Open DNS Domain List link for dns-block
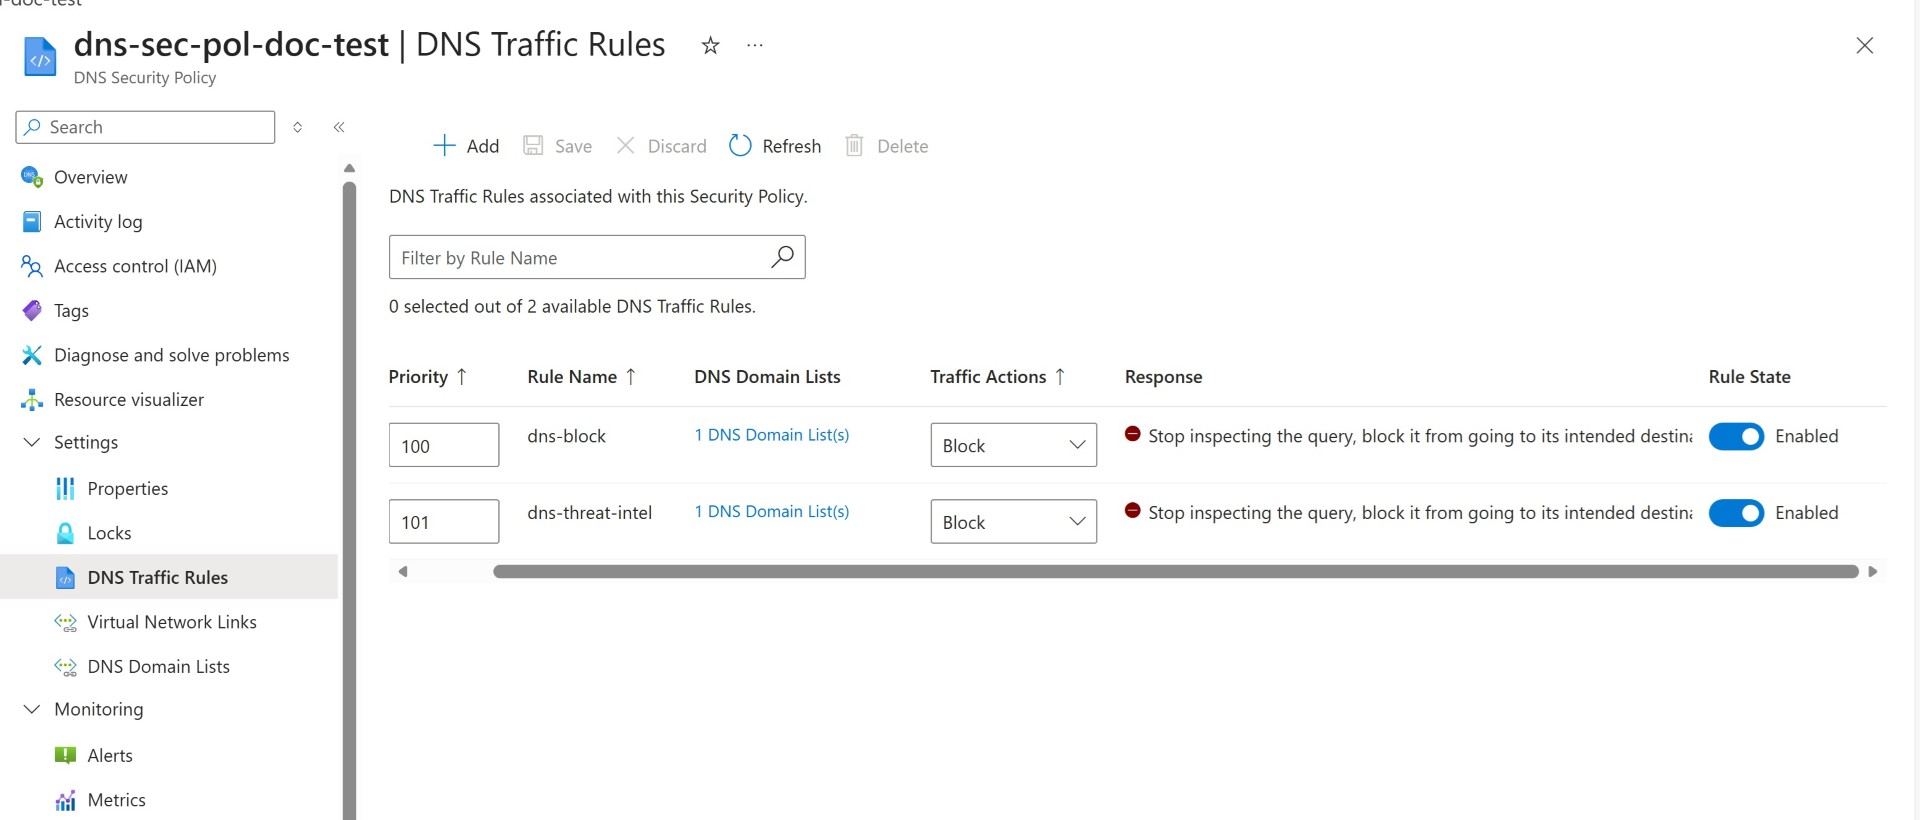Image resolution: width=1920 pixels, height=820 pixels. click(x=772, y=435)
